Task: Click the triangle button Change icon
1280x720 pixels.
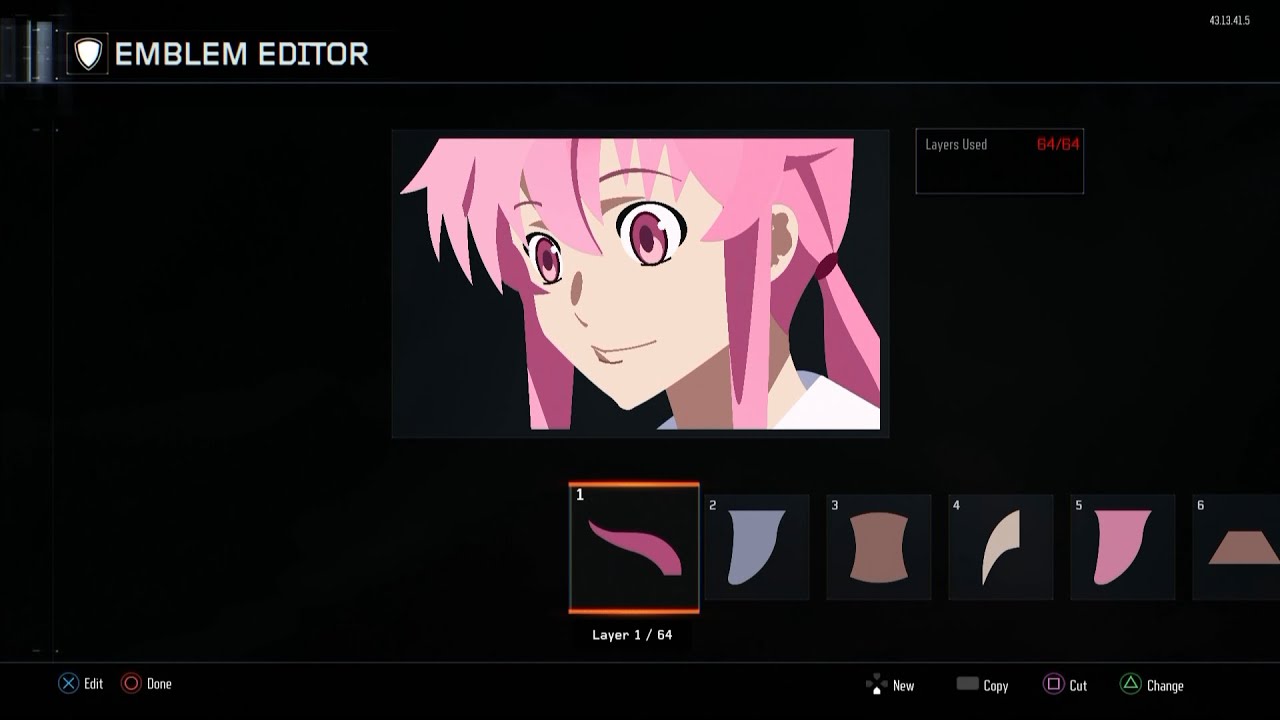Action: coord(1130,684)
